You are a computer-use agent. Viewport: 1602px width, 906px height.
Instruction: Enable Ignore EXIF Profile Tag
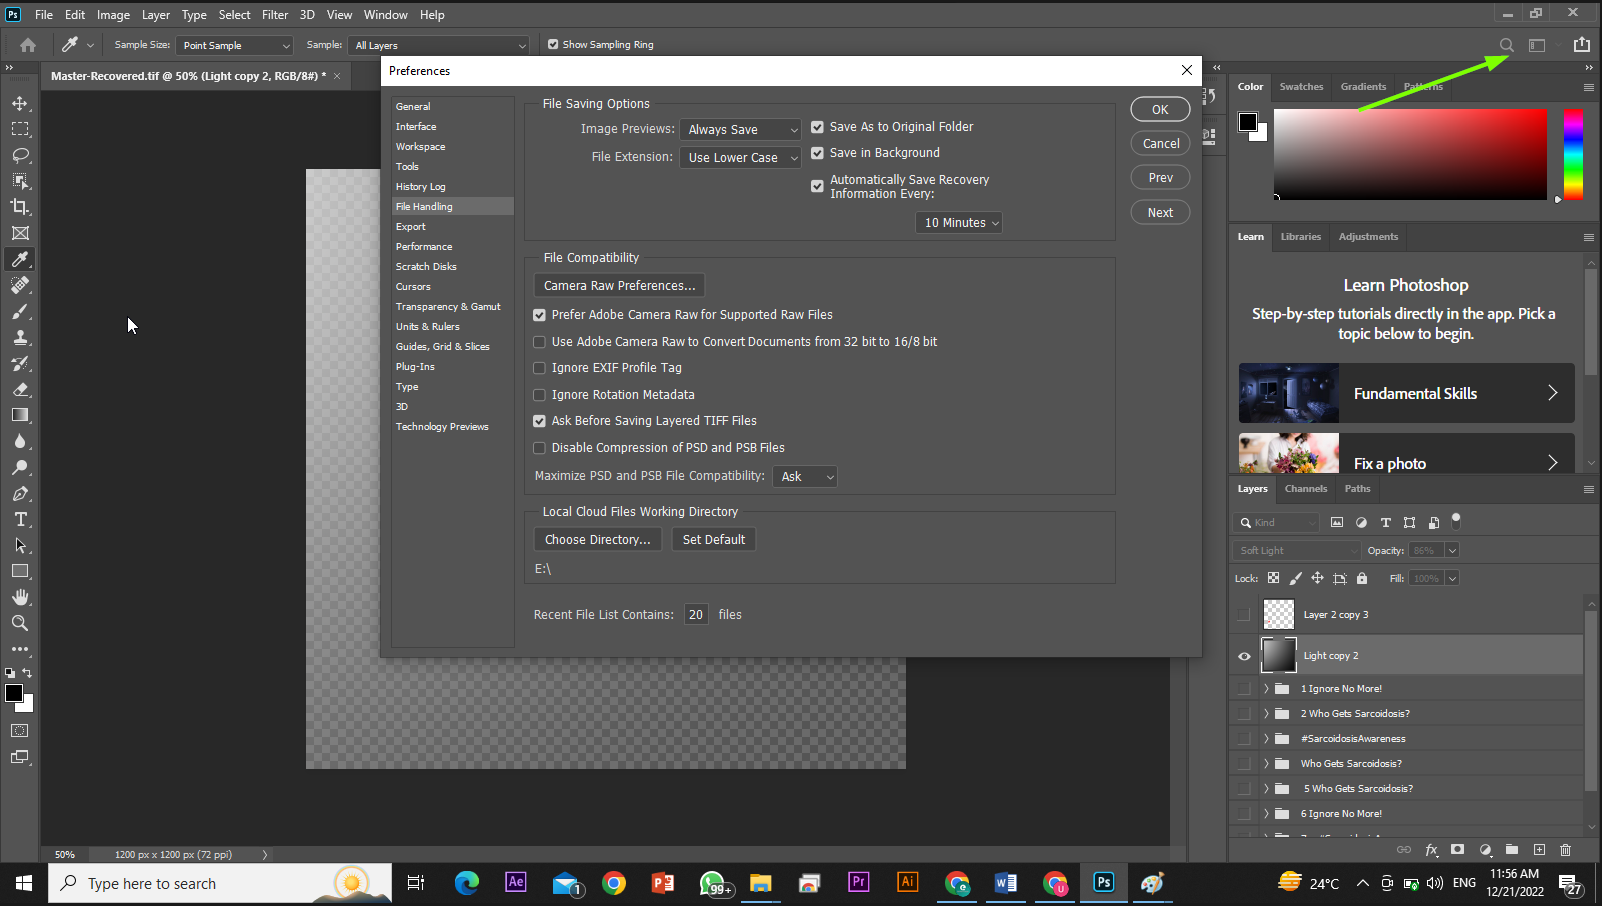point(539,368)
